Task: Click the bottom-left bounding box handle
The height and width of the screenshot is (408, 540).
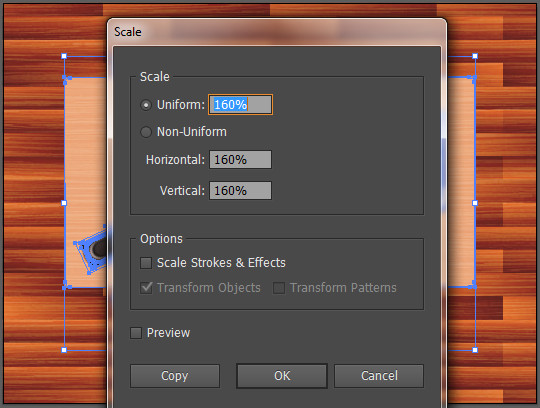Action: pos(64,350)
